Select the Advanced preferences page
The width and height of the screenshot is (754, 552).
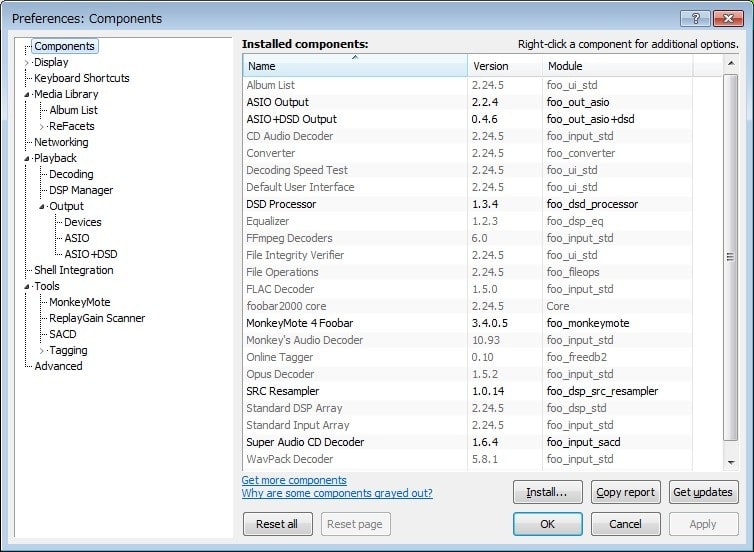click(x=58, y=366)
